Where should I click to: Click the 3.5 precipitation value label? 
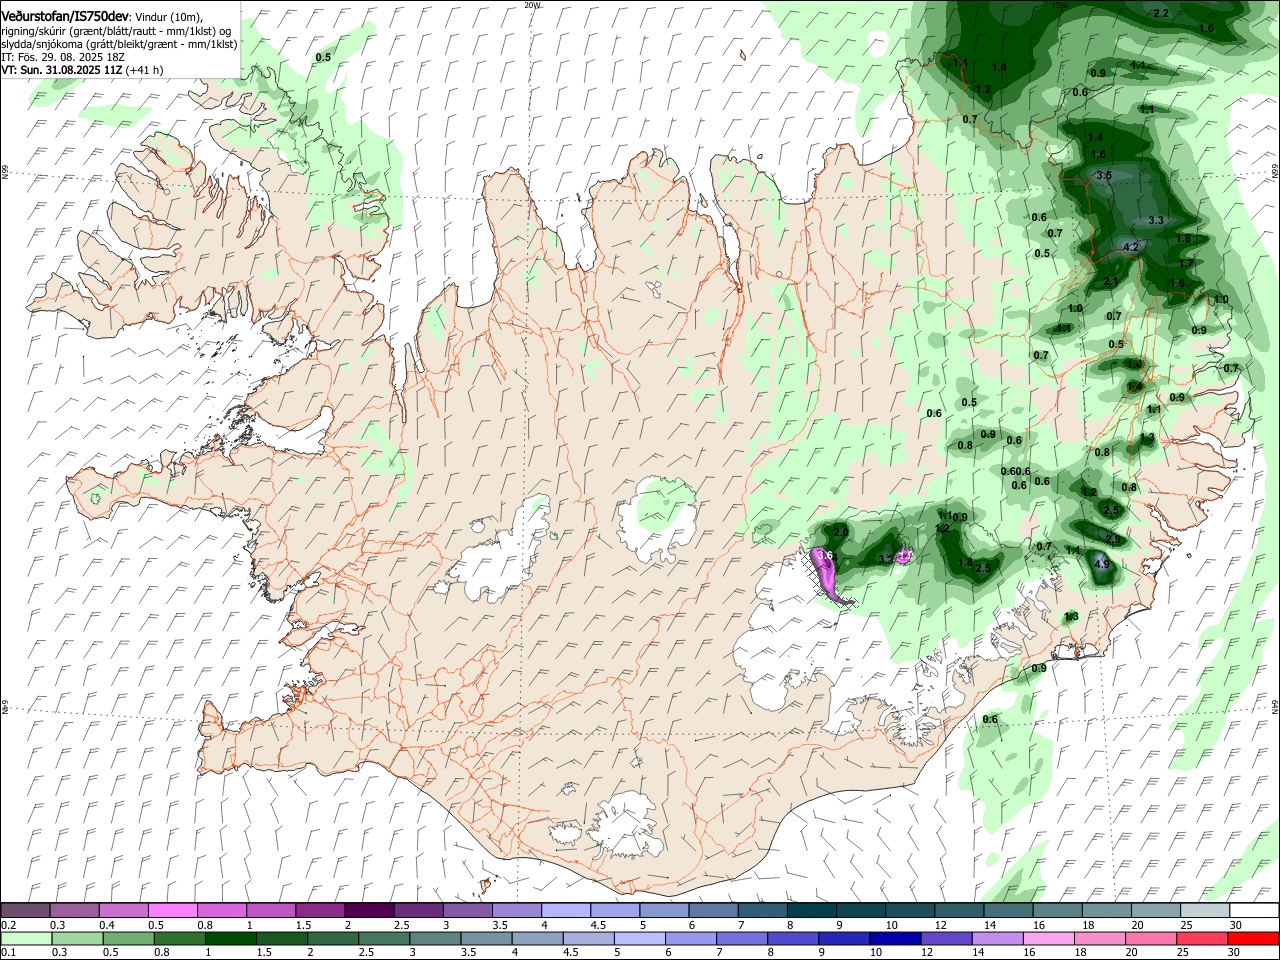coord(1104,175)
